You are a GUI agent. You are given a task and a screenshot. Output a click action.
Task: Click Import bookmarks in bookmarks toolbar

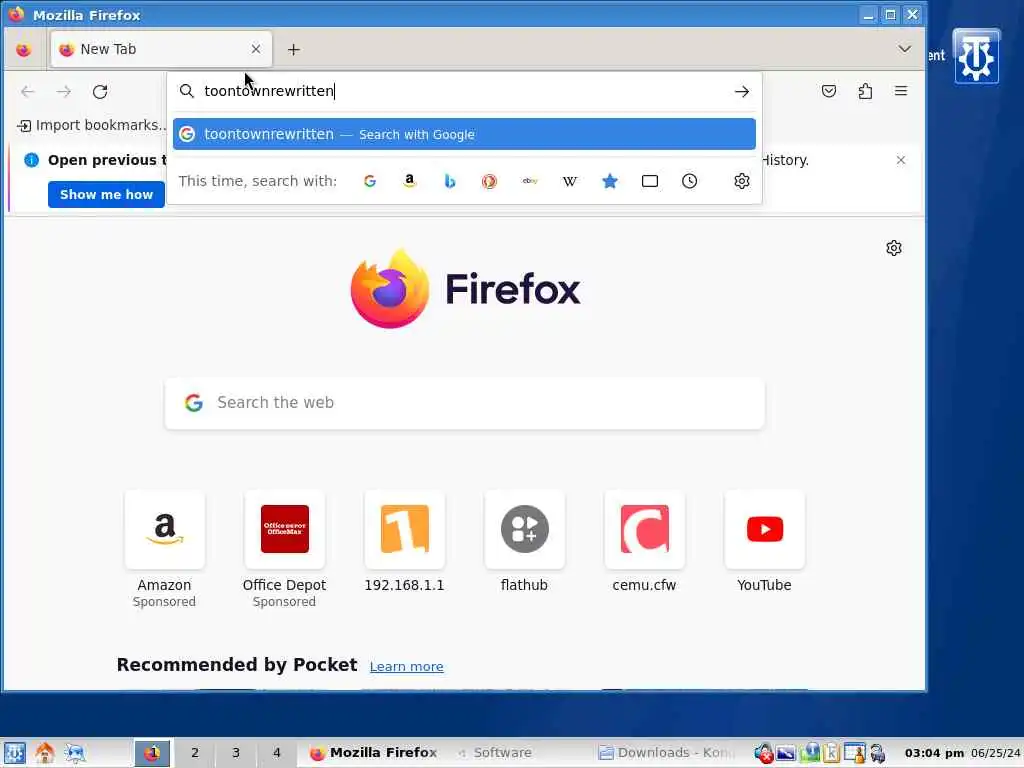click(x=91, y=125)
